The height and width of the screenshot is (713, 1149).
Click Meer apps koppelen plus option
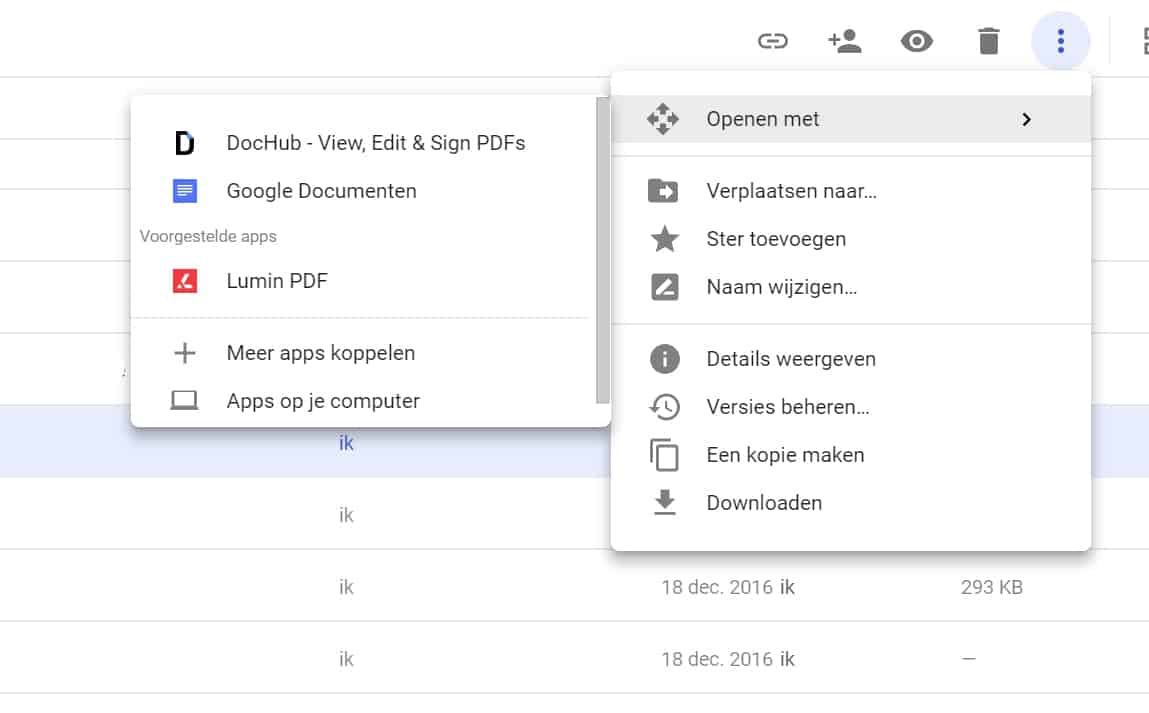point(320,353)
